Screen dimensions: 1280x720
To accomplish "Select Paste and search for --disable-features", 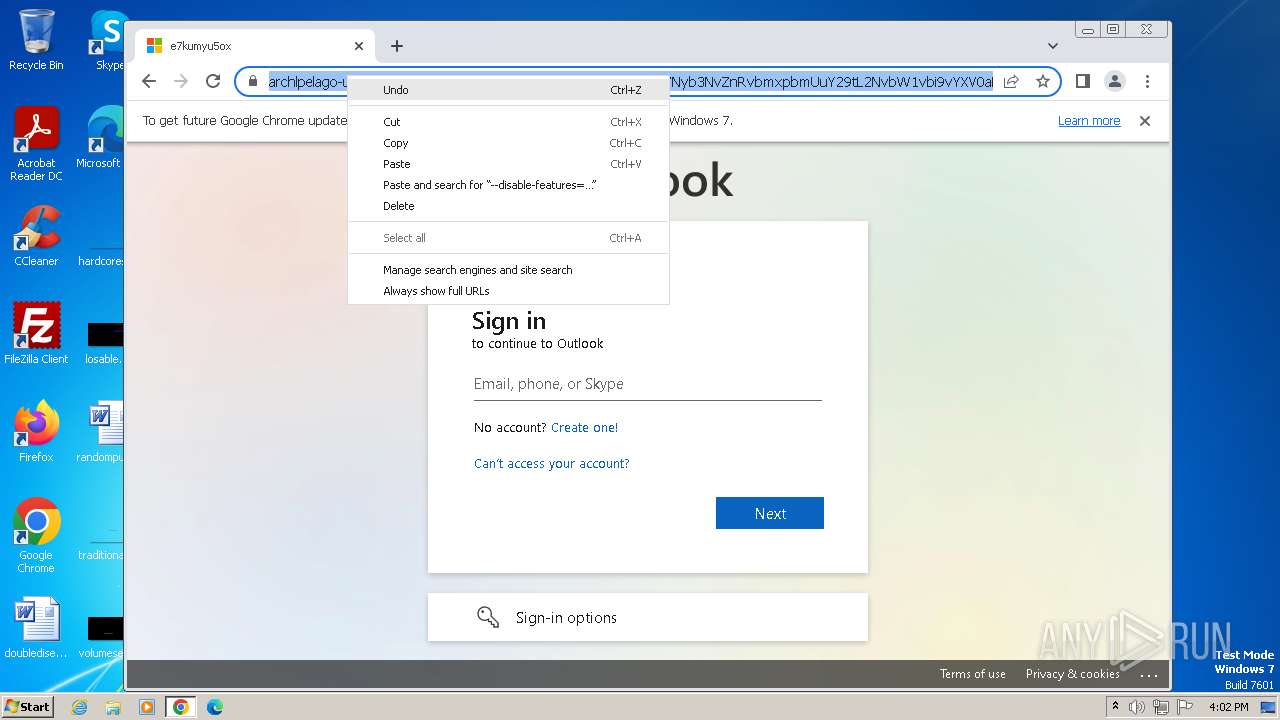I will point(508,185).
